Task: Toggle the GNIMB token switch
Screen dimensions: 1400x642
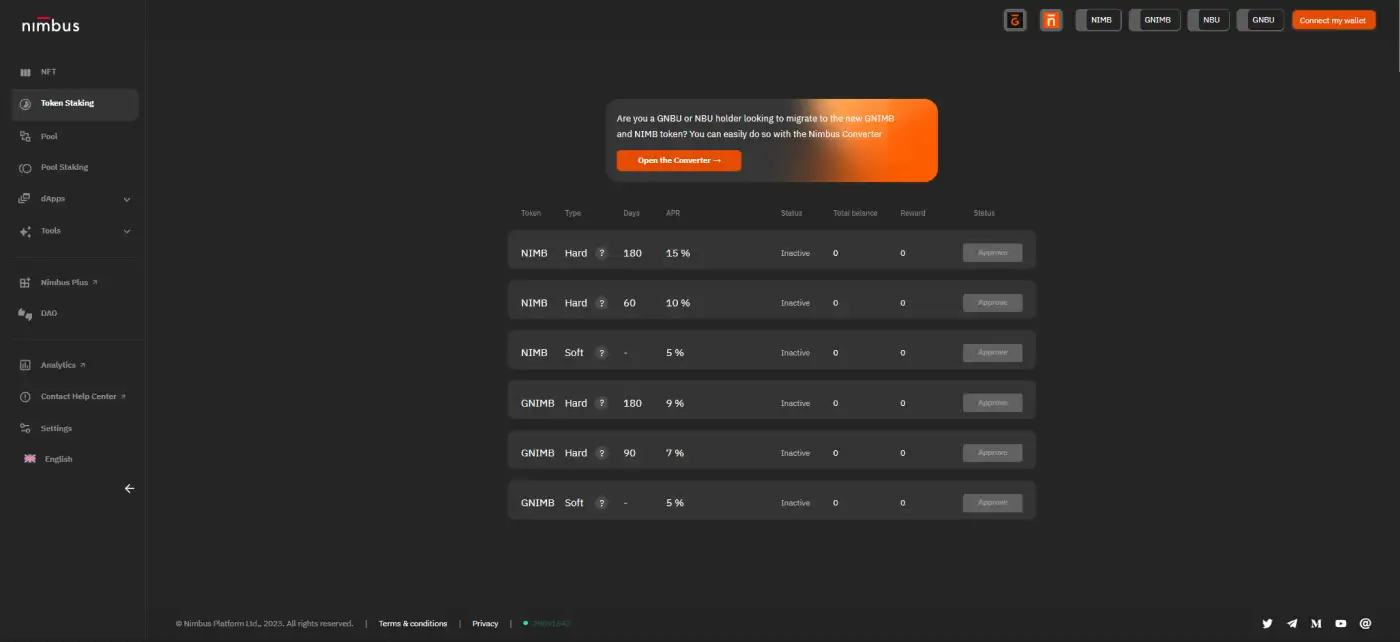Action: (x=1154, y=20)
